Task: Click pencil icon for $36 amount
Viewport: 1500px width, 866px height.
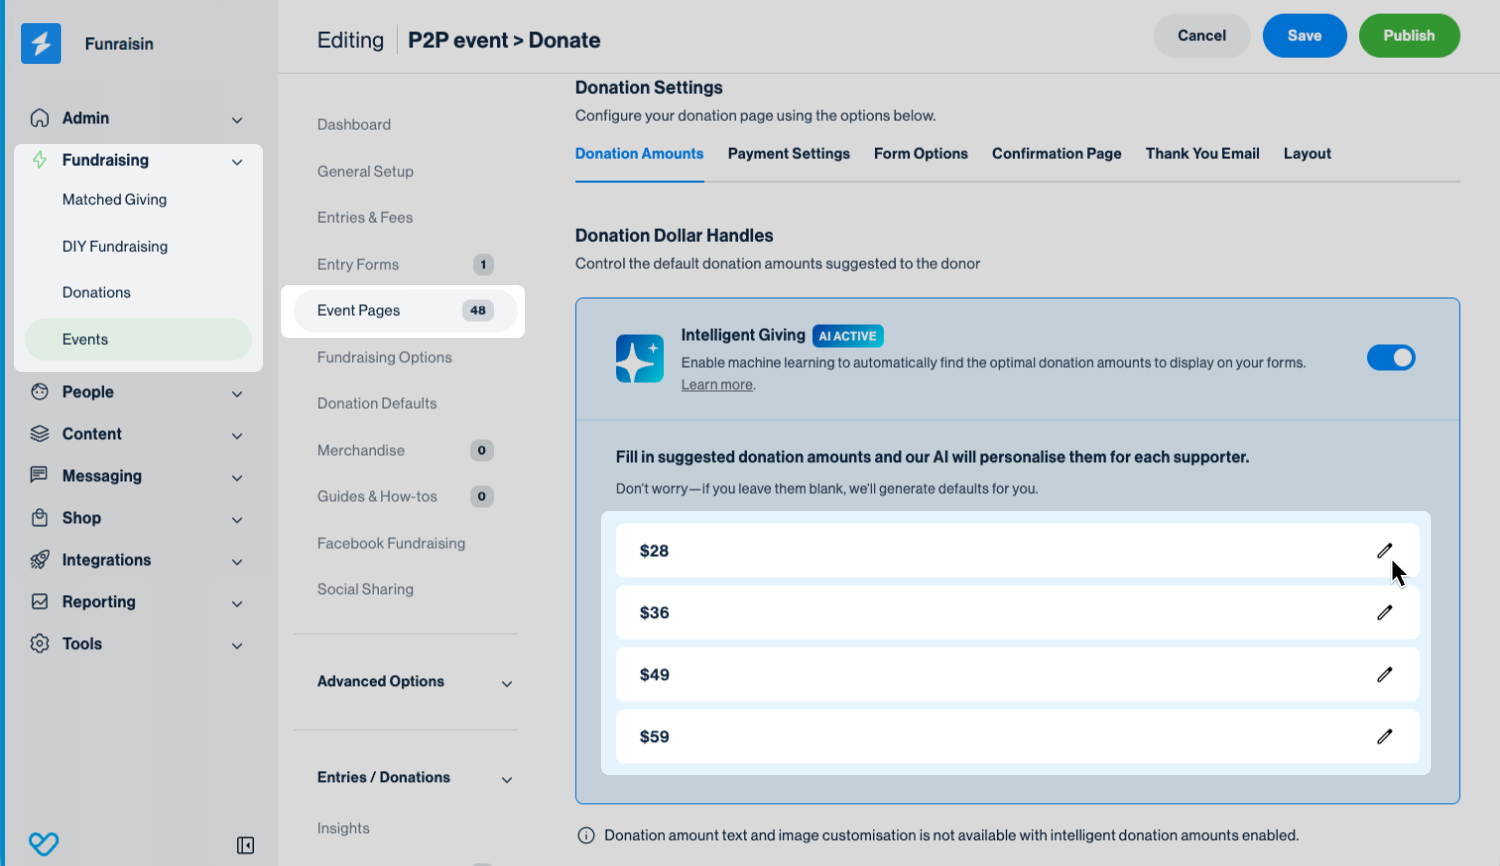Action: pyautogui.click(x=1384, y=613)
